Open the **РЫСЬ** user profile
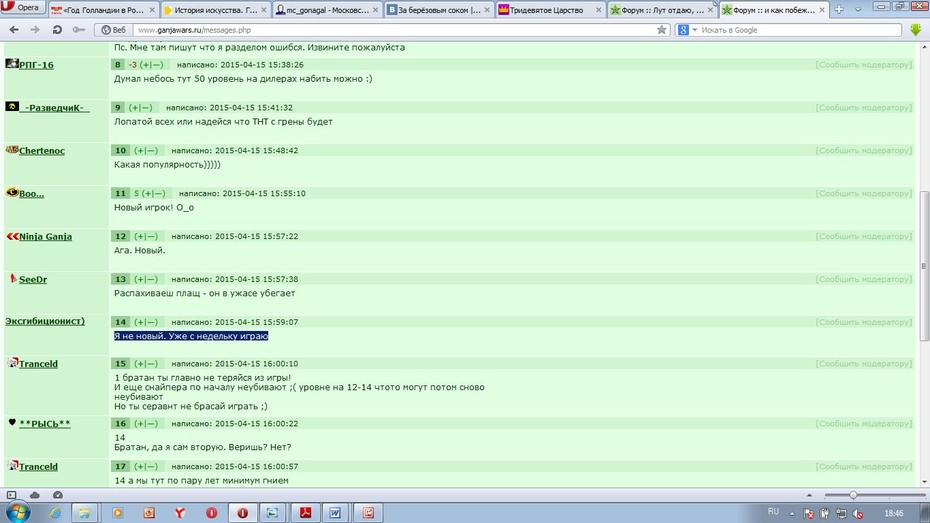Screen dimensions: 930x523 (44, 423)
